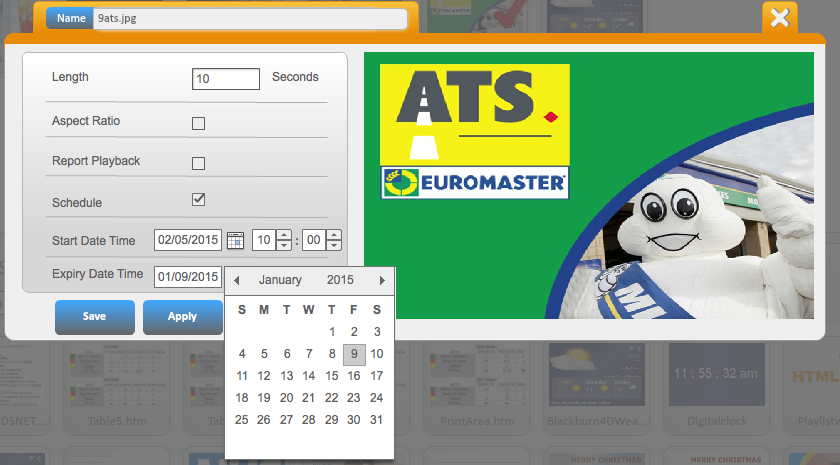The image size is (840, 465).
Task: Select day 22 in the calendar
Action: click(332, 399)
